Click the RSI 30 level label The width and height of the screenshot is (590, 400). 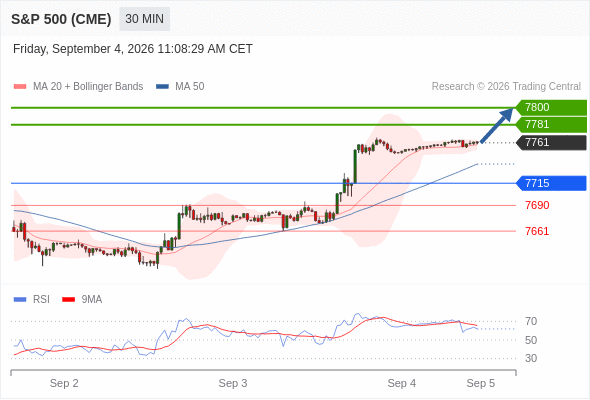(x=531, y=358)
